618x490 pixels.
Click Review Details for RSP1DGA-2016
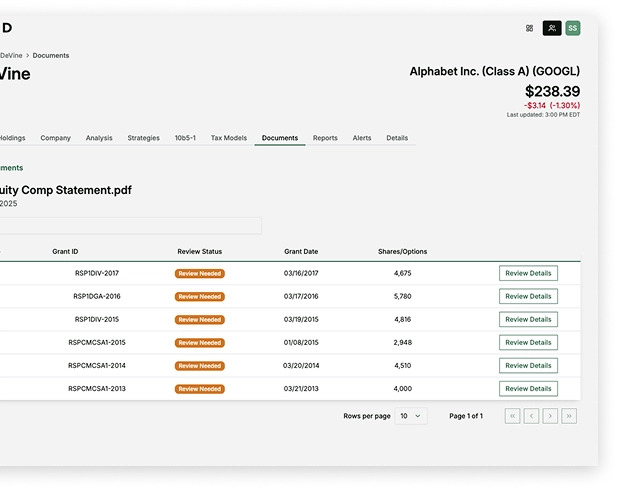(528, 296)
